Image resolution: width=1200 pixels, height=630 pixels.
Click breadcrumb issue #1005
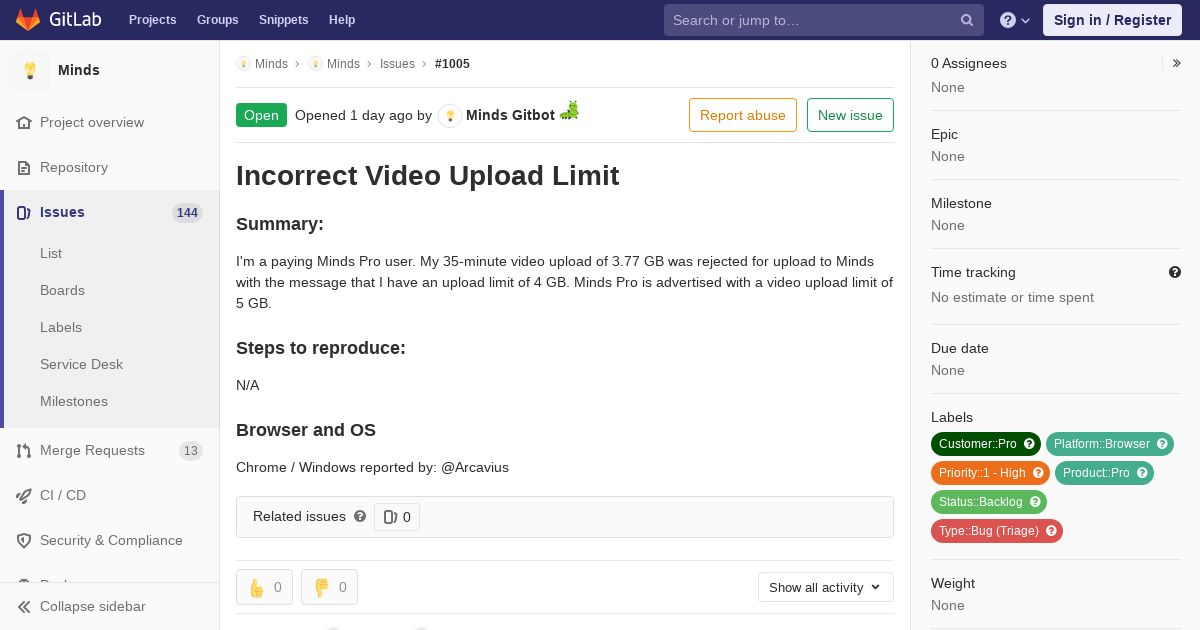tap(452, 64)
